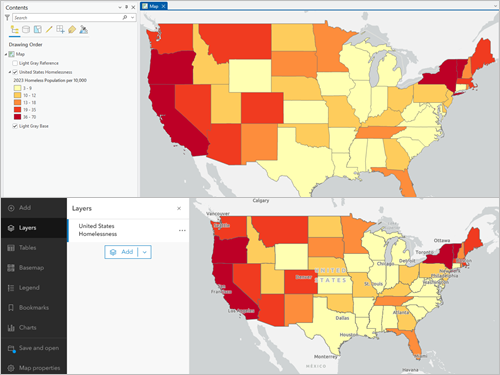
Task: Open Tables in the sidebar menu
Action: (x=28, y=248)
